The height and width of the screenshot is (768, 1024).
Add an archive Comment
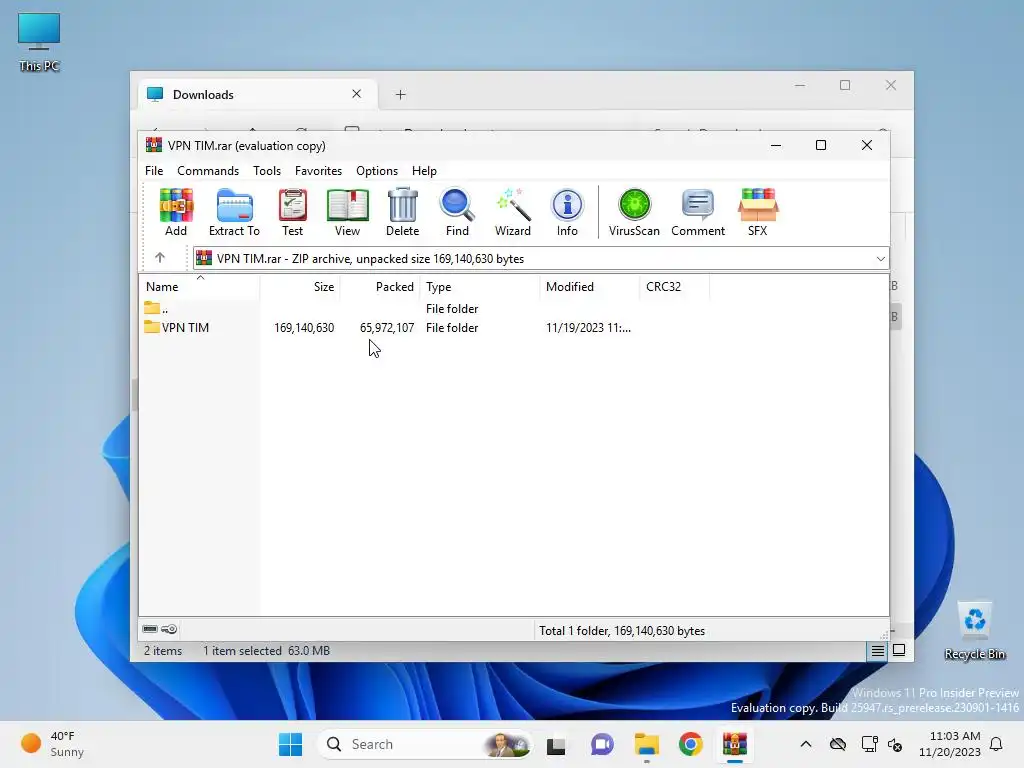[697, 212]
